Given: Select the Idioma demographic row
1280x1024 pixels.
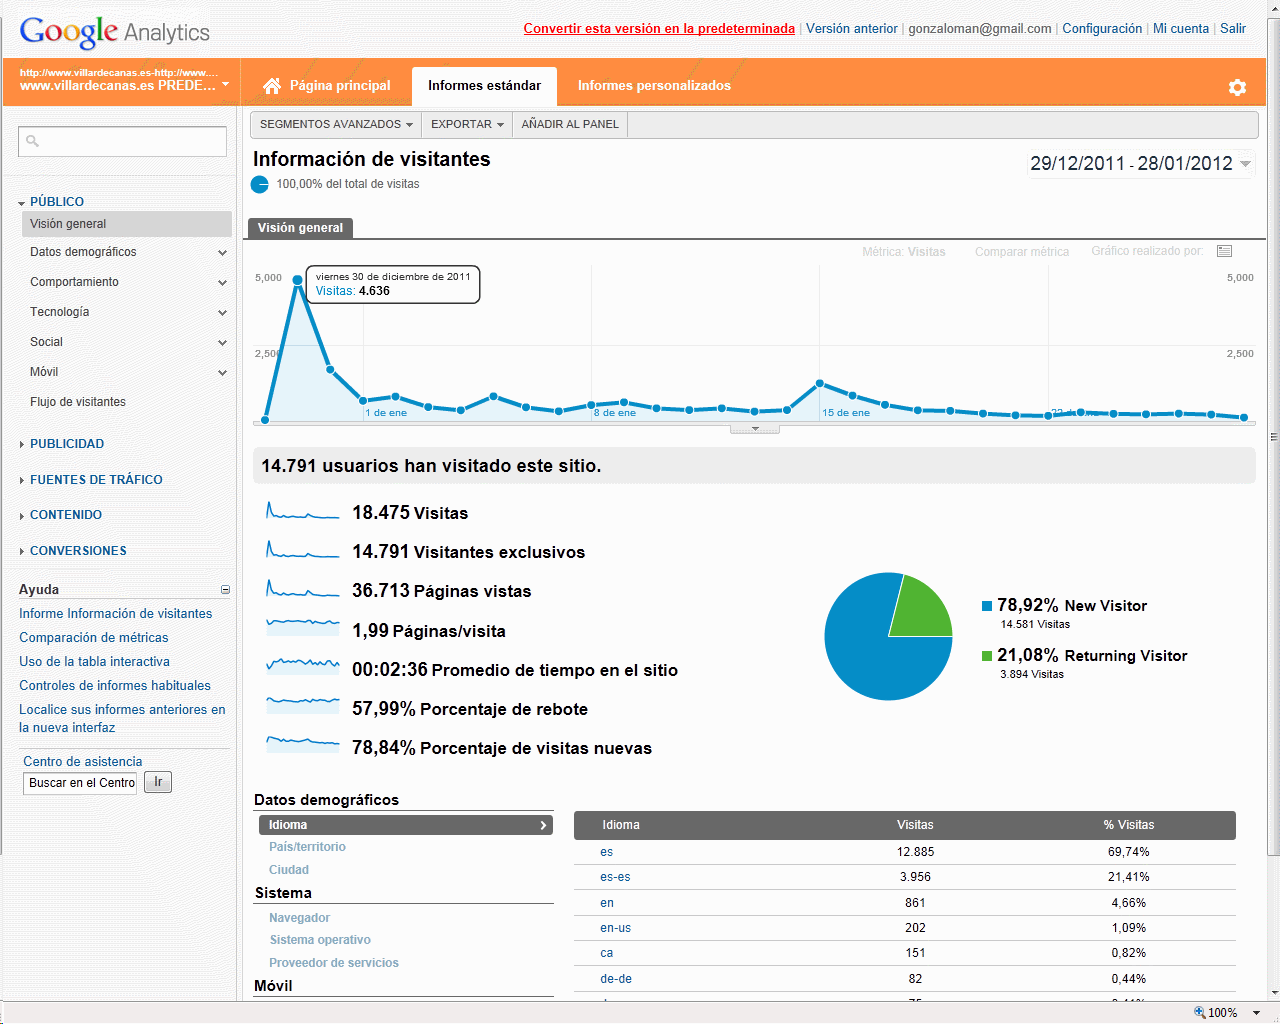Looking at the screenshot, I should point(405,825).
